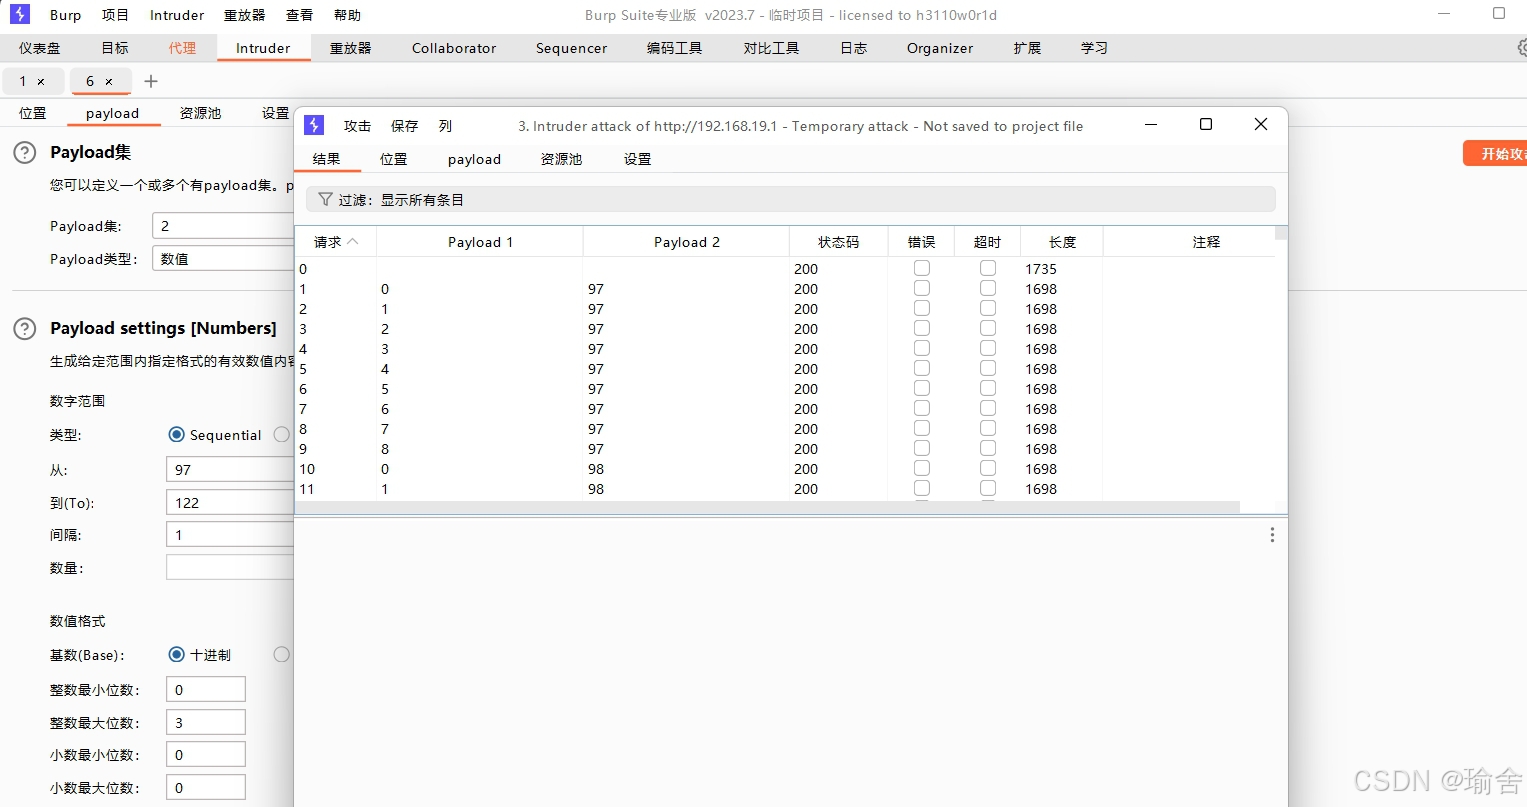Switch to the Sequencer tab
Image resolution: width=1527 pixels, height=807 pixels.
coord(571,48)
